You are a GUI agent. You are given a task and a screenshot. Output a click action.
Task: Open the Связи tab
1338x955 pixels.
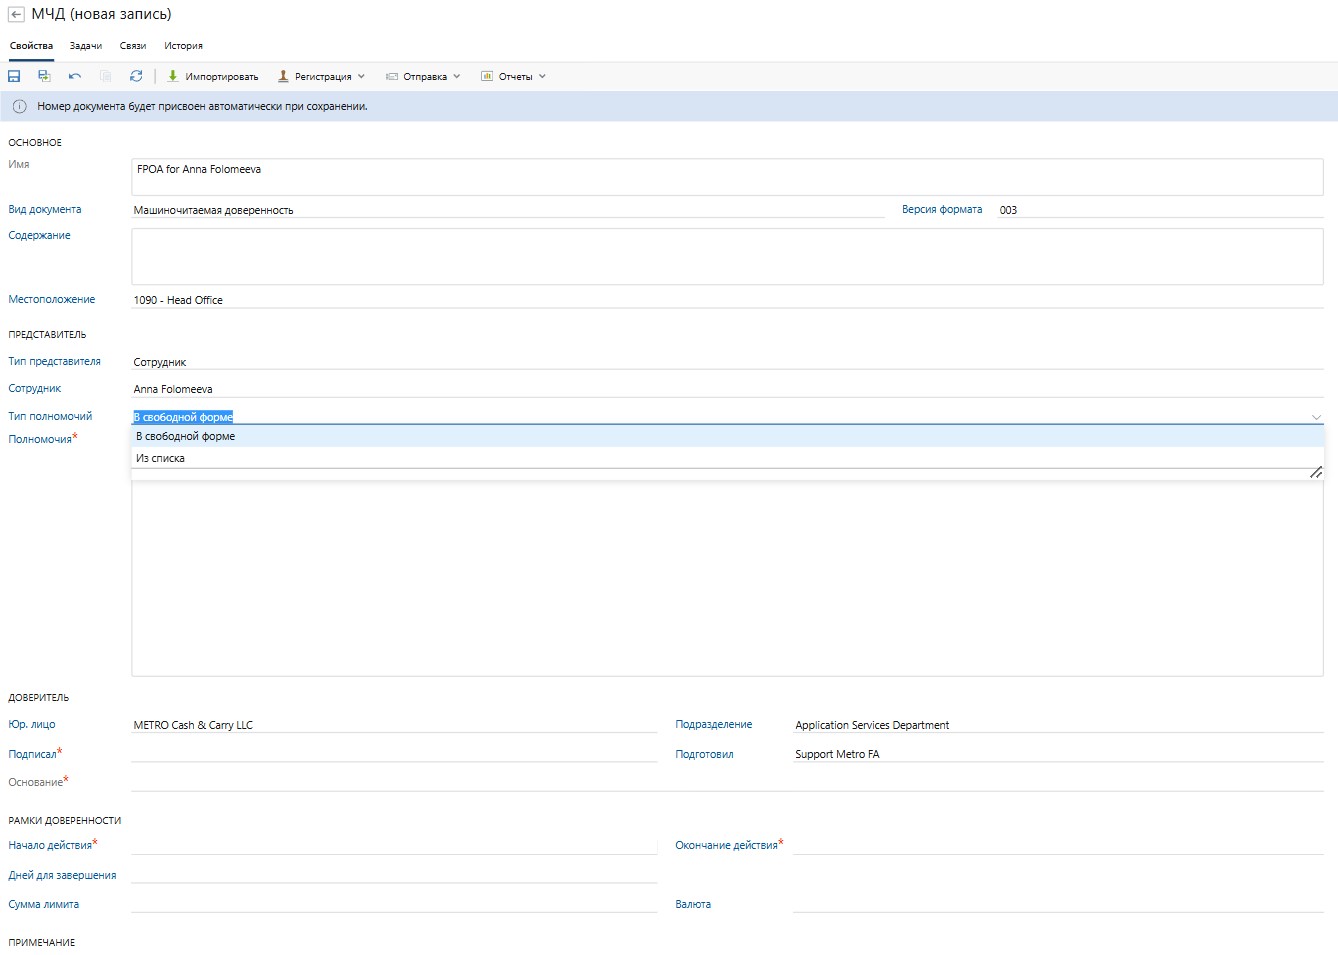point(133,46)
